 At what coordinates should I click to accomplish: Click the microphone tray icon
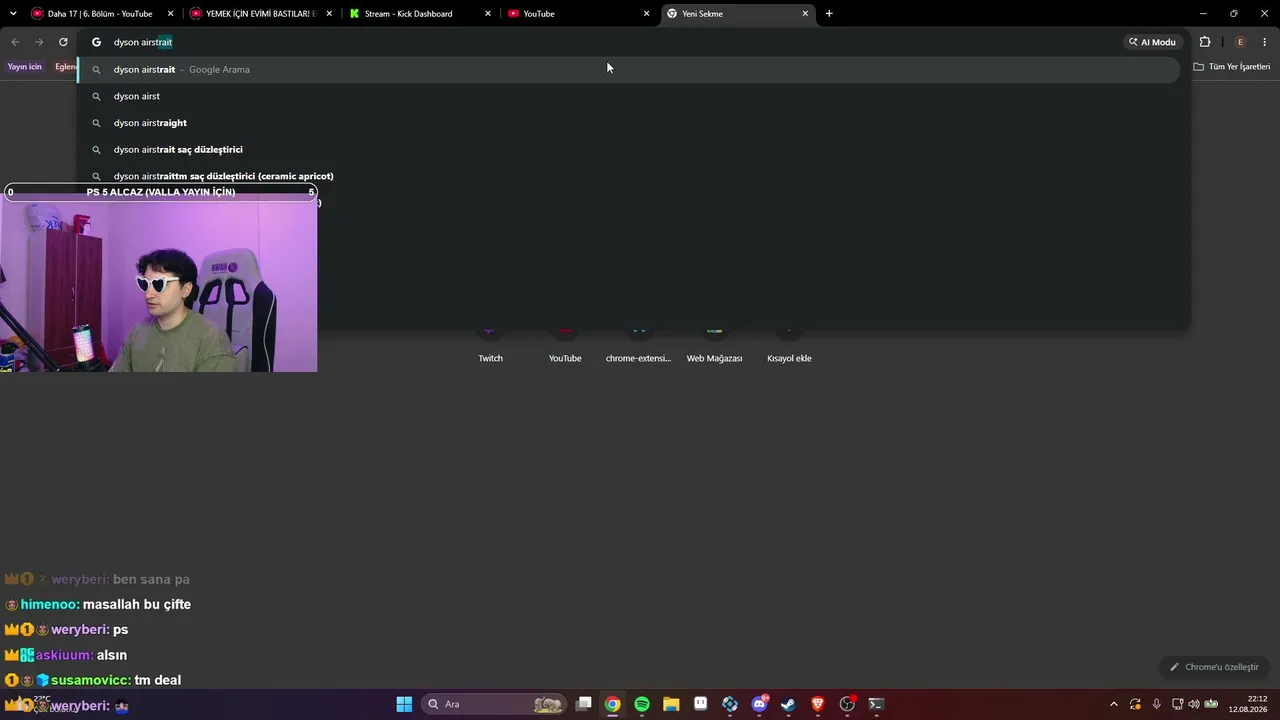click(x=1157, y=704)
